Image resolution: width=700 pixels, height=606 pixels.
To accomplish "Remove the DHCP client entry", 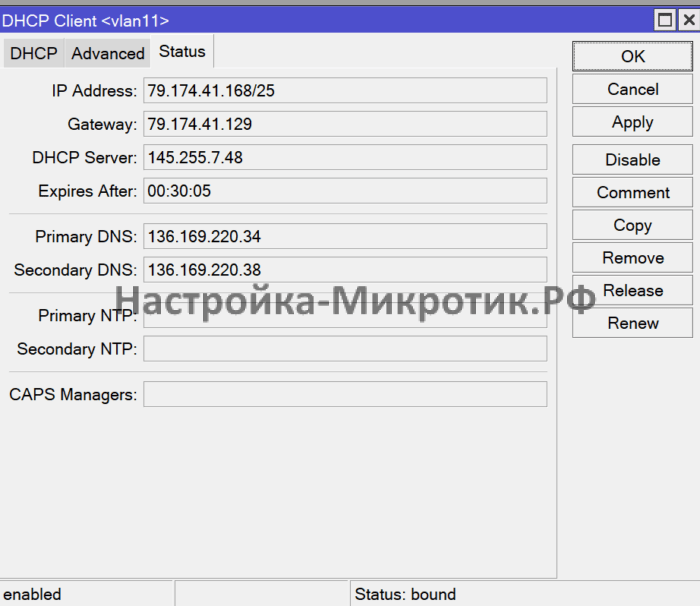I will point(632,258).
